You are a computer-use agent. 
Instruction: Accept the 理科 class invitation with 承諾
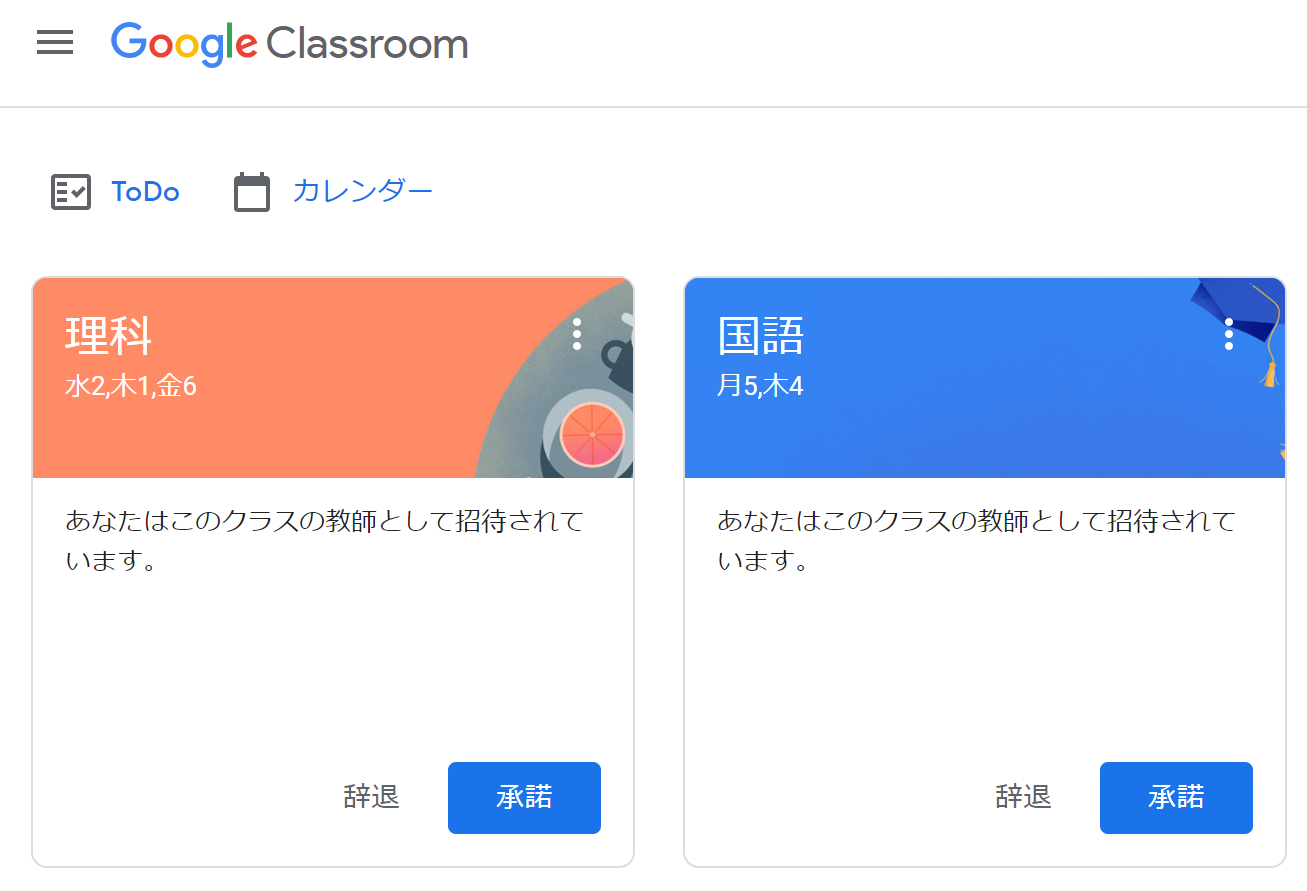click(524, 798)
